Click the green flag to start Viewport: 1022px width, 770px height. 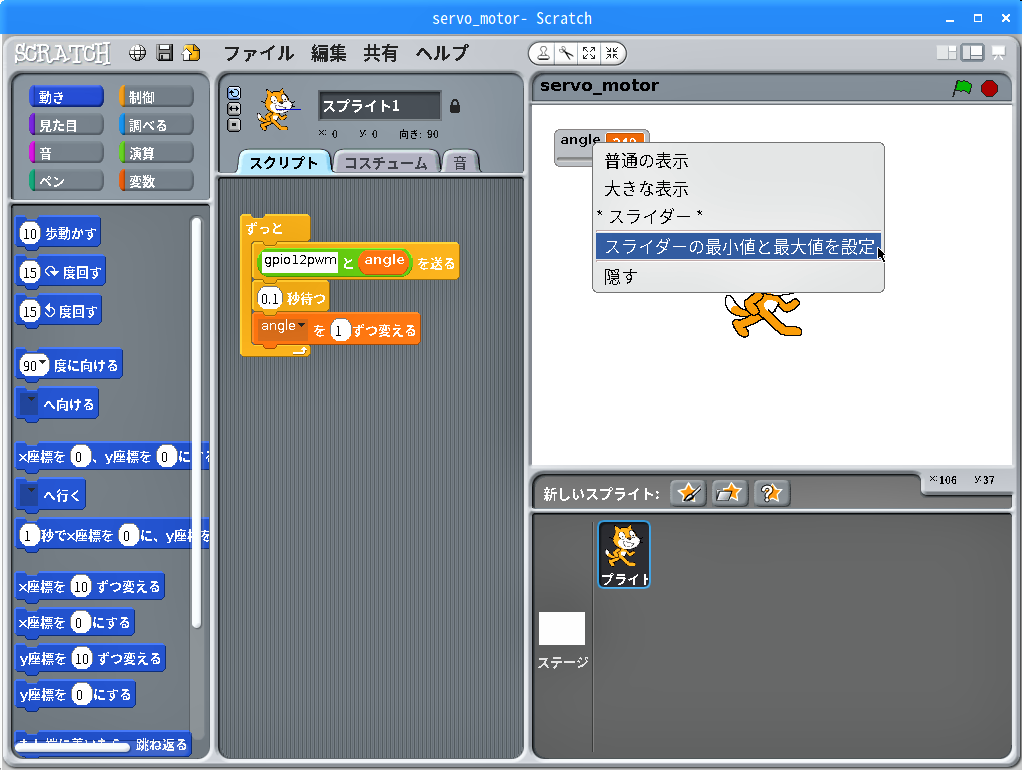962,88
